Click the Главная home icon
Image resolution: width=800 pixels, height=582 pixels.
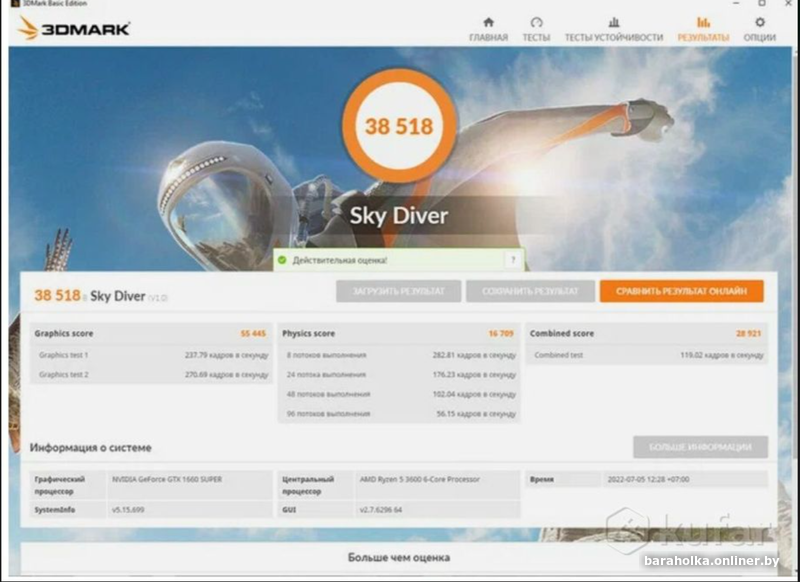488,22
